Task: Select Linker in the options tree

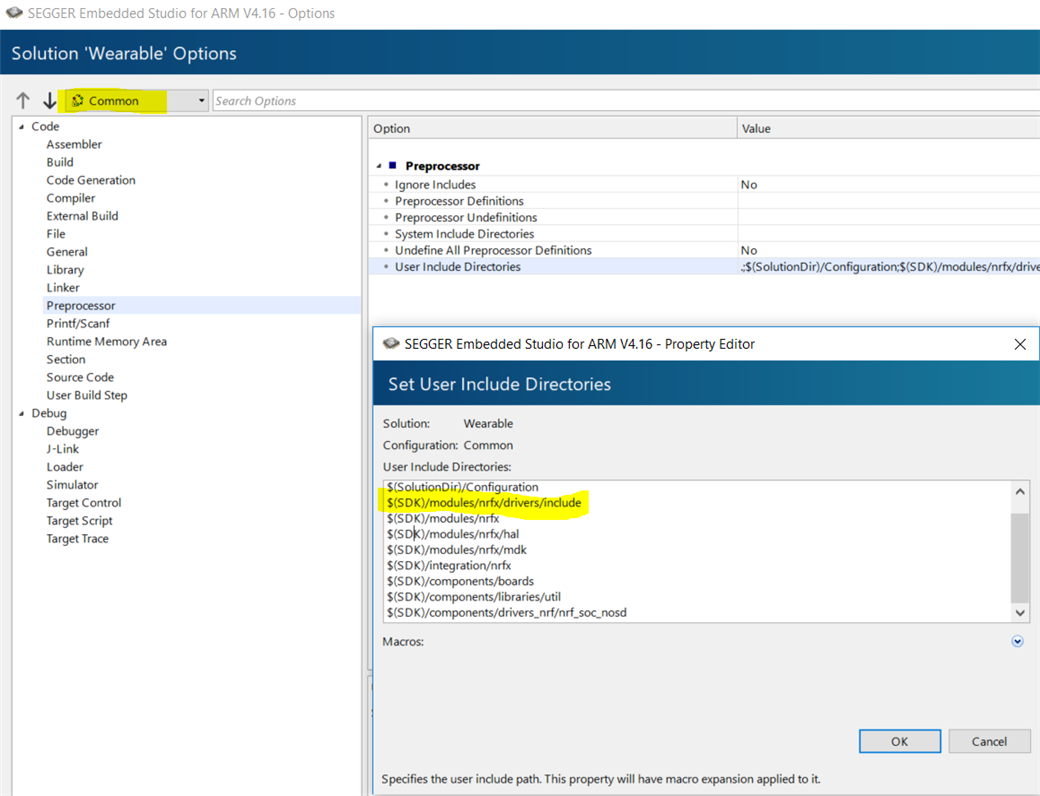Action: (x=63, y=288)
